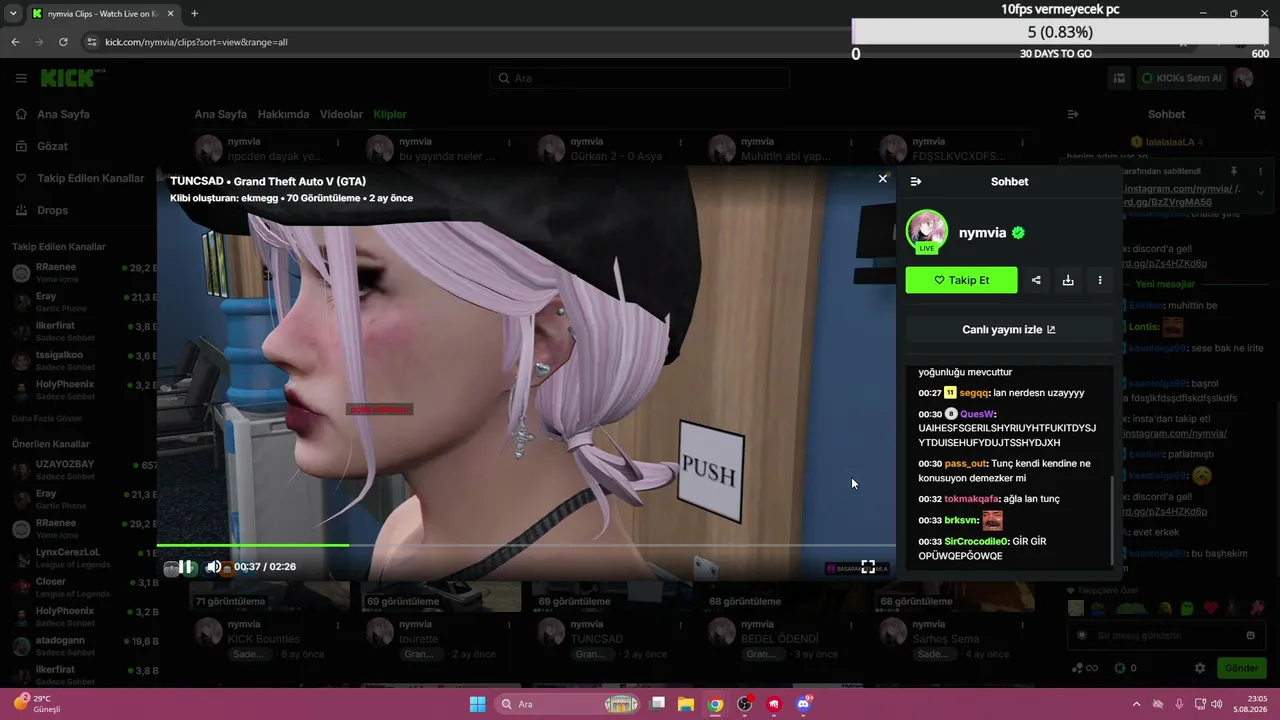The width and height of the screenshot is (1280, 720).
Task: Open Gözat in left sidebar
Action: (52, 146)
